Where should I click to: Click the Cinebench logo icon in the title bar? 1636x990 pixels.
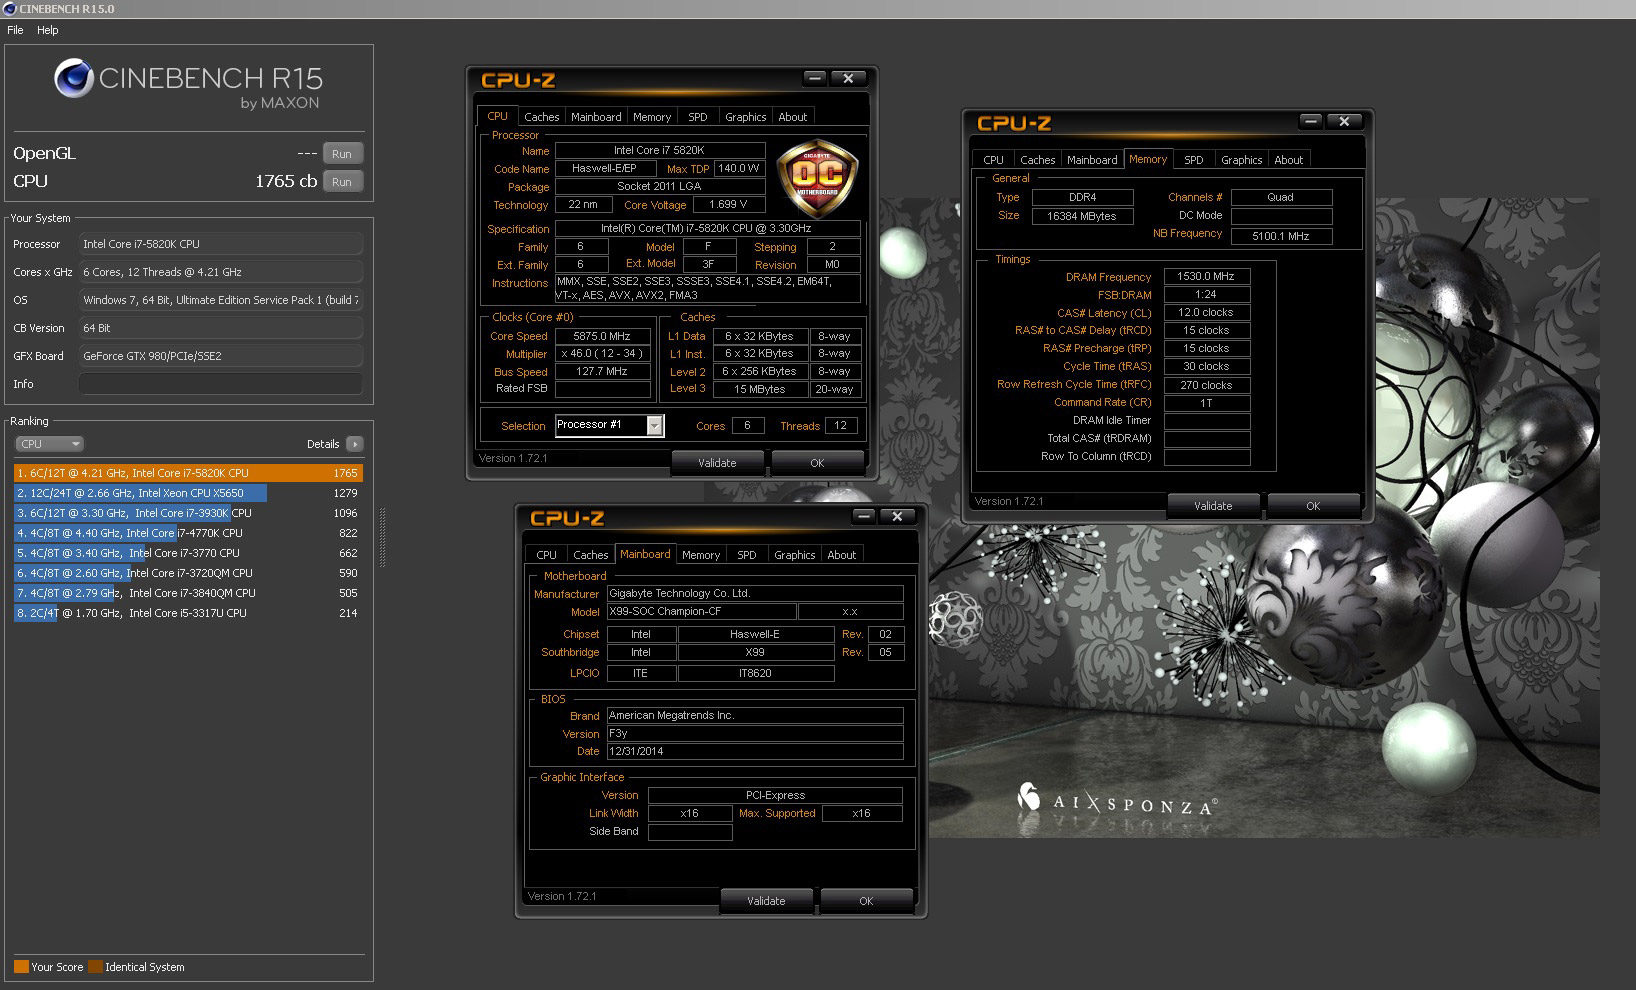point(10,9)
